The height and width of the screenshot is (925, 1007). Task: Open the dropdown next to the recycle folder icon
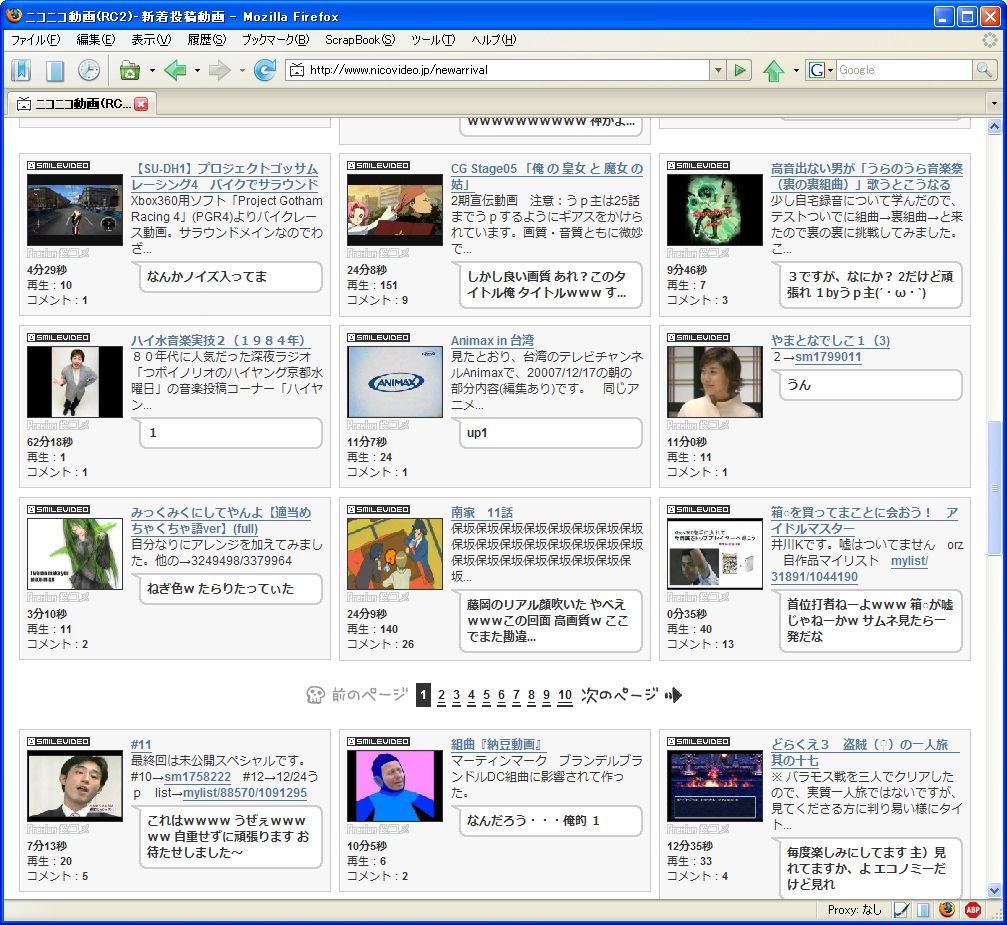tap(152, 70)
